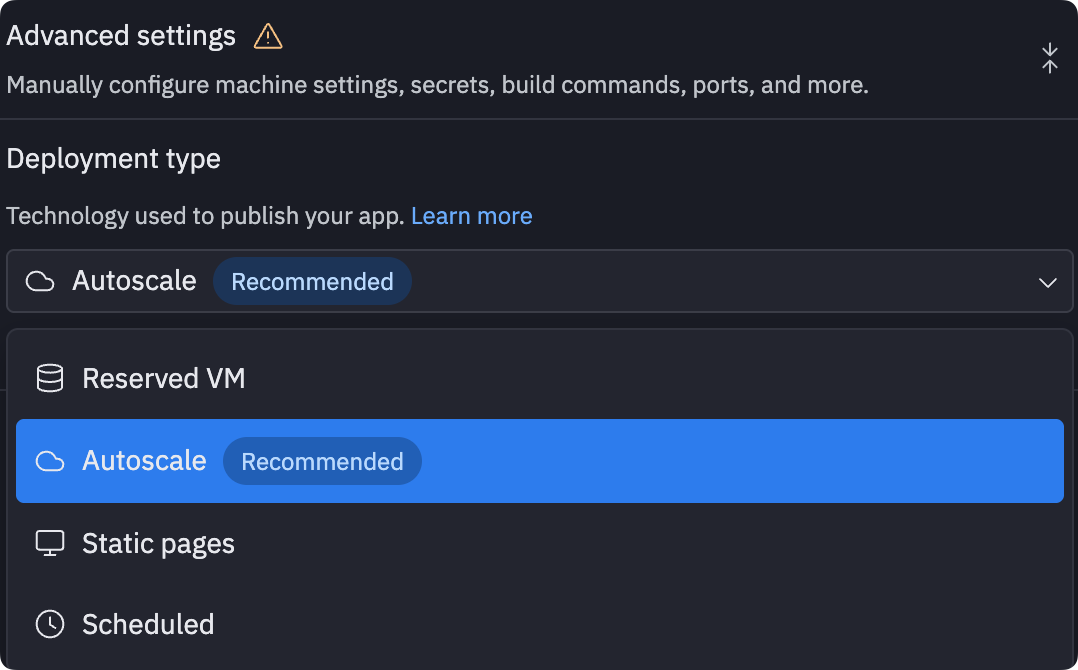Choose Scheduled from the deployment type list

tap(148, 624)
